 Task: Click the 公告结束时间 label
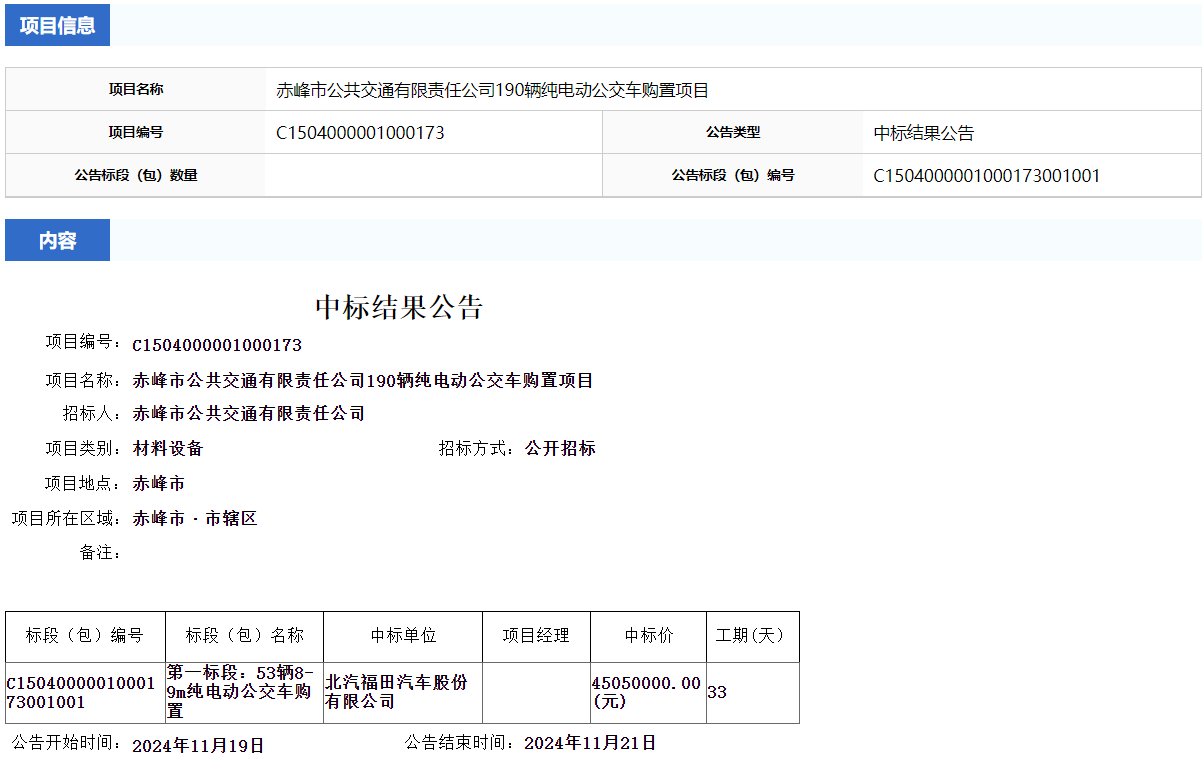point(460,743)
